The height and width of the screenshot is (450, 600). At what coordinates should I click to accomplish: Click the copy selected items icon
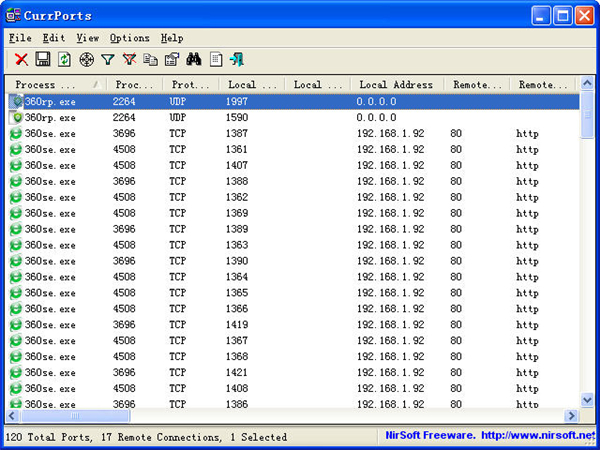pos(151,60)
